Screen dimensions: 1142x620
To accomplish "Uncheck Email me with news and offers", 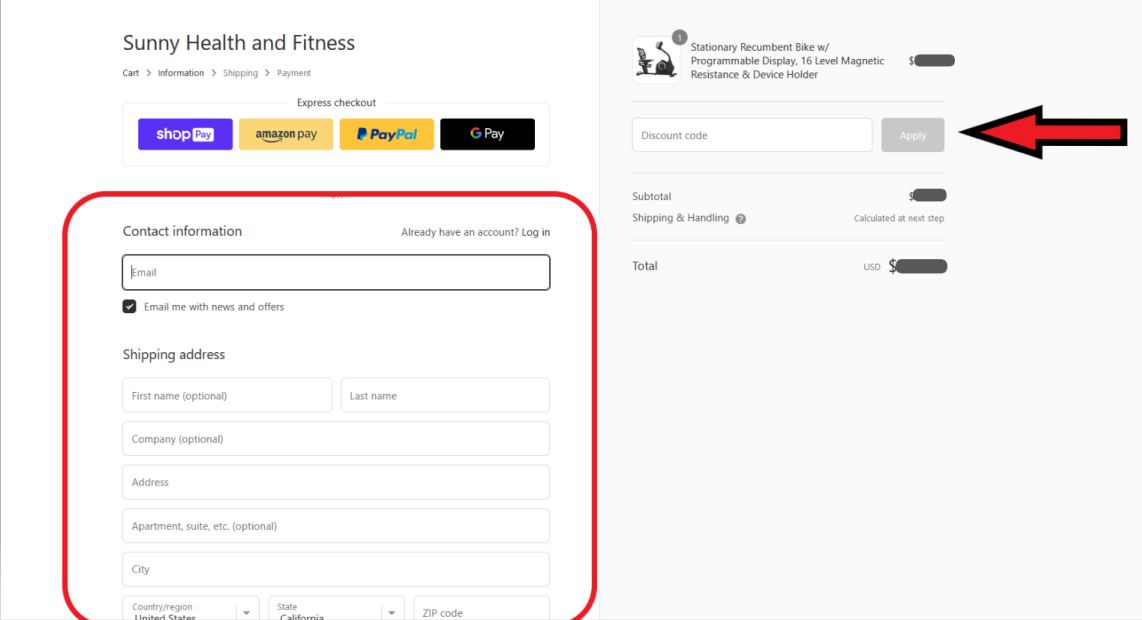I will pos(130,307).
